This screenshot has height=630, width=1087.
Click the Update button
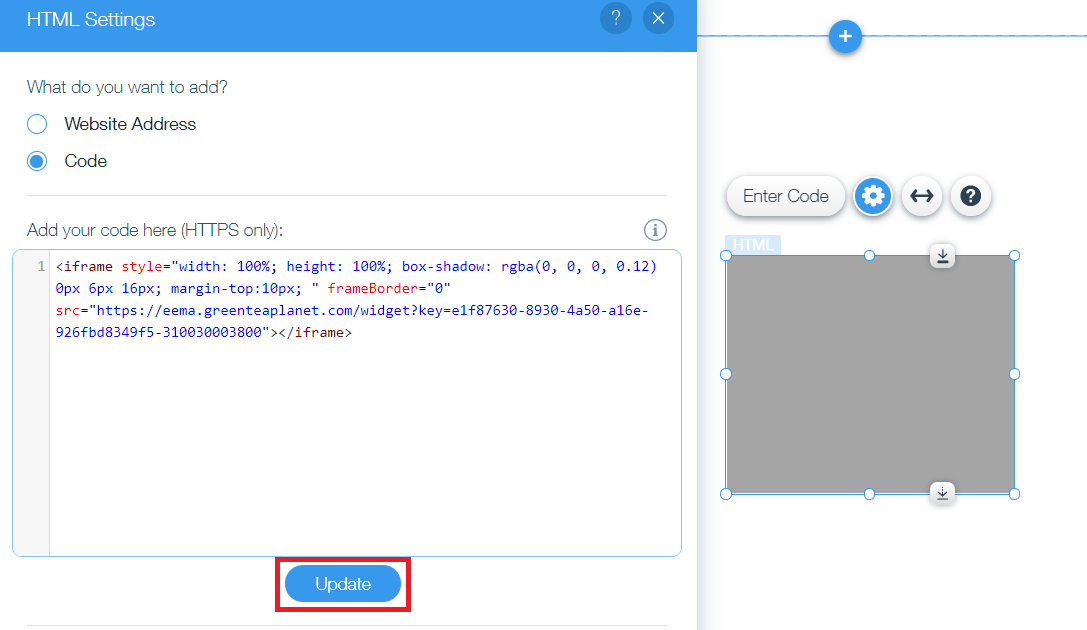[x=343, y=584]
